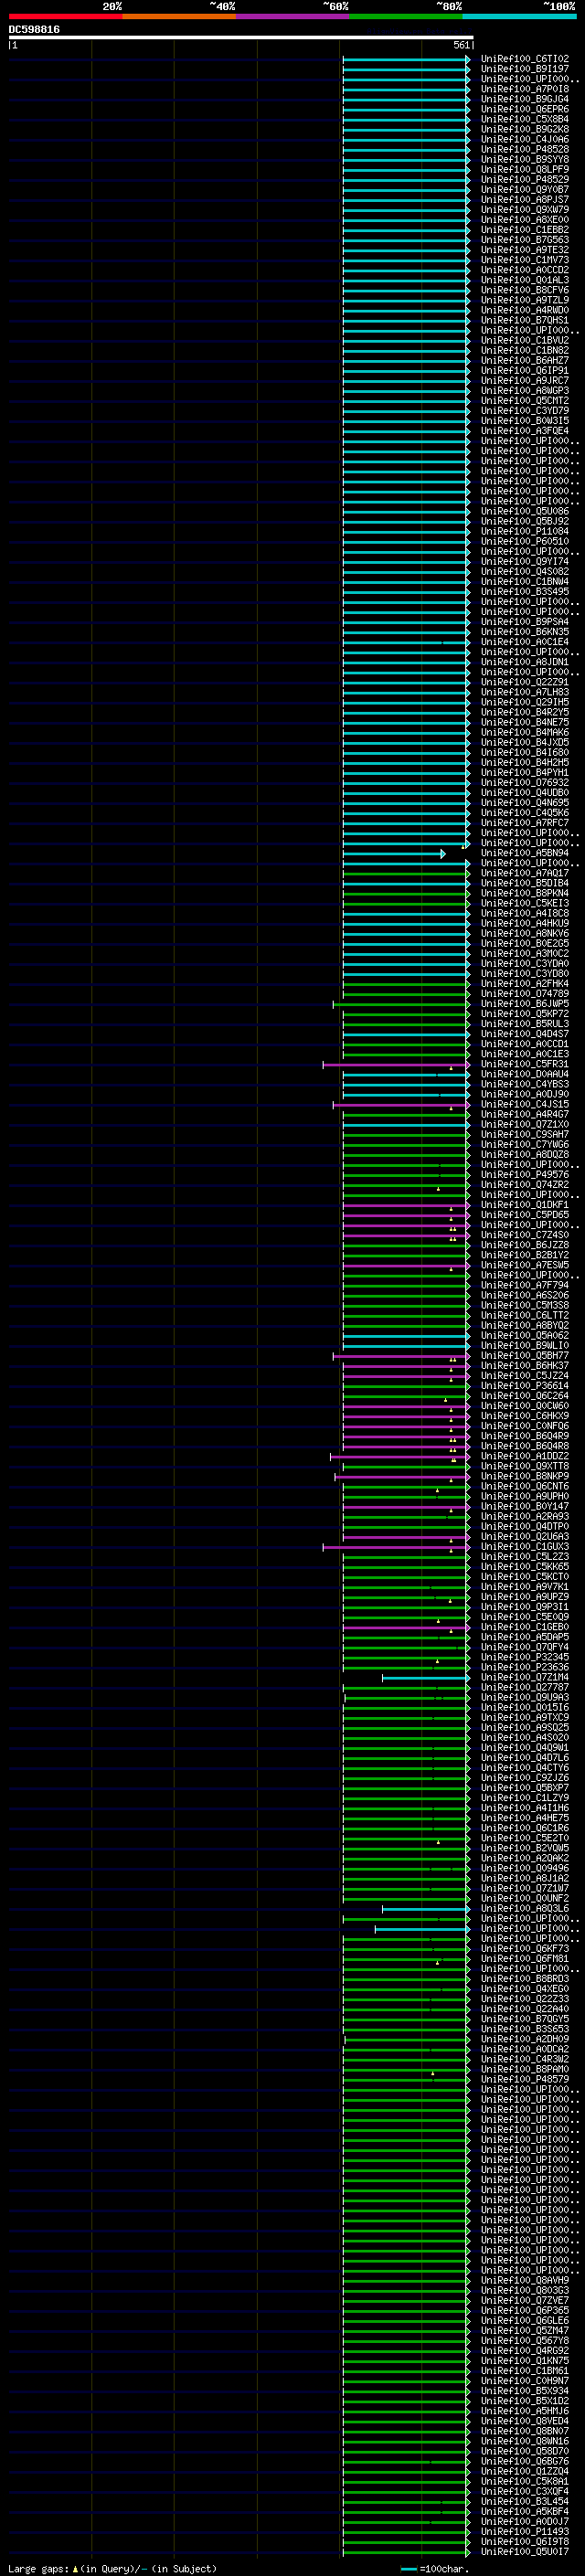Select hit label UniRef100_Q27787
This screenshot has width=585, height=2576.
coord(524,1687)
